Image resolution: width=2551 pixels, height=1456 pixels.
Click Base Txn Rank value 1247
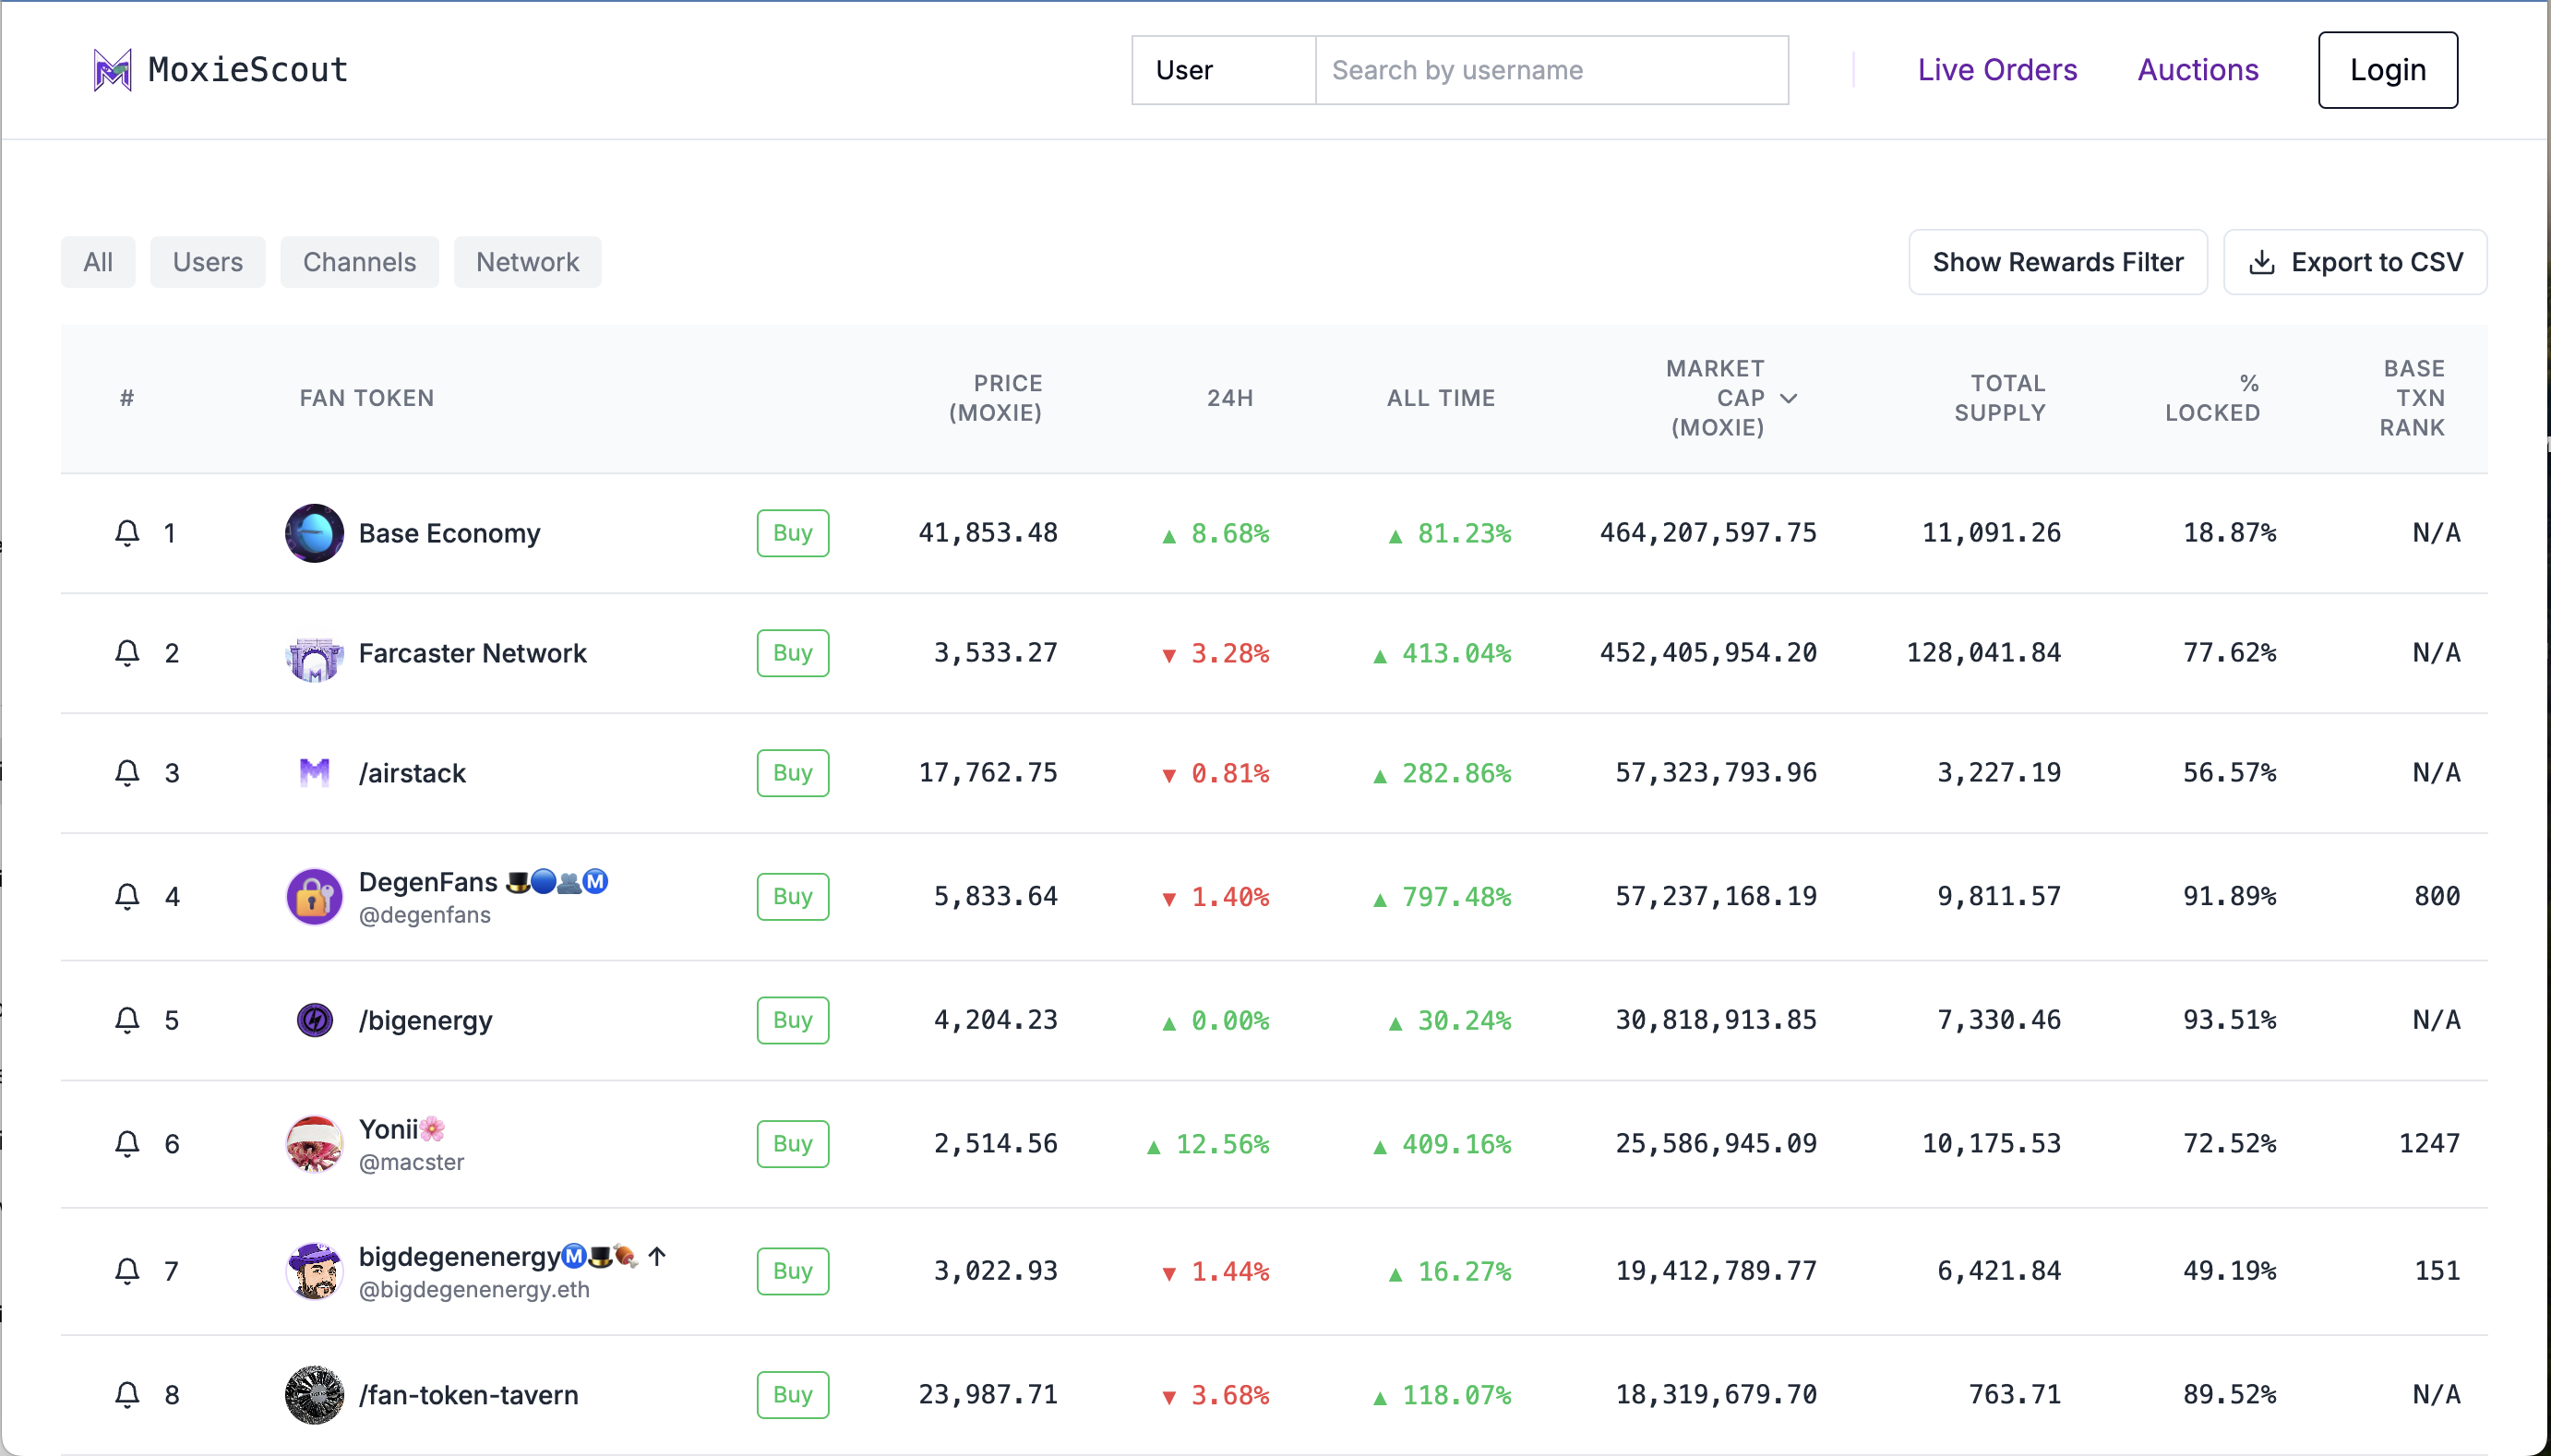pos(2430,1143)
